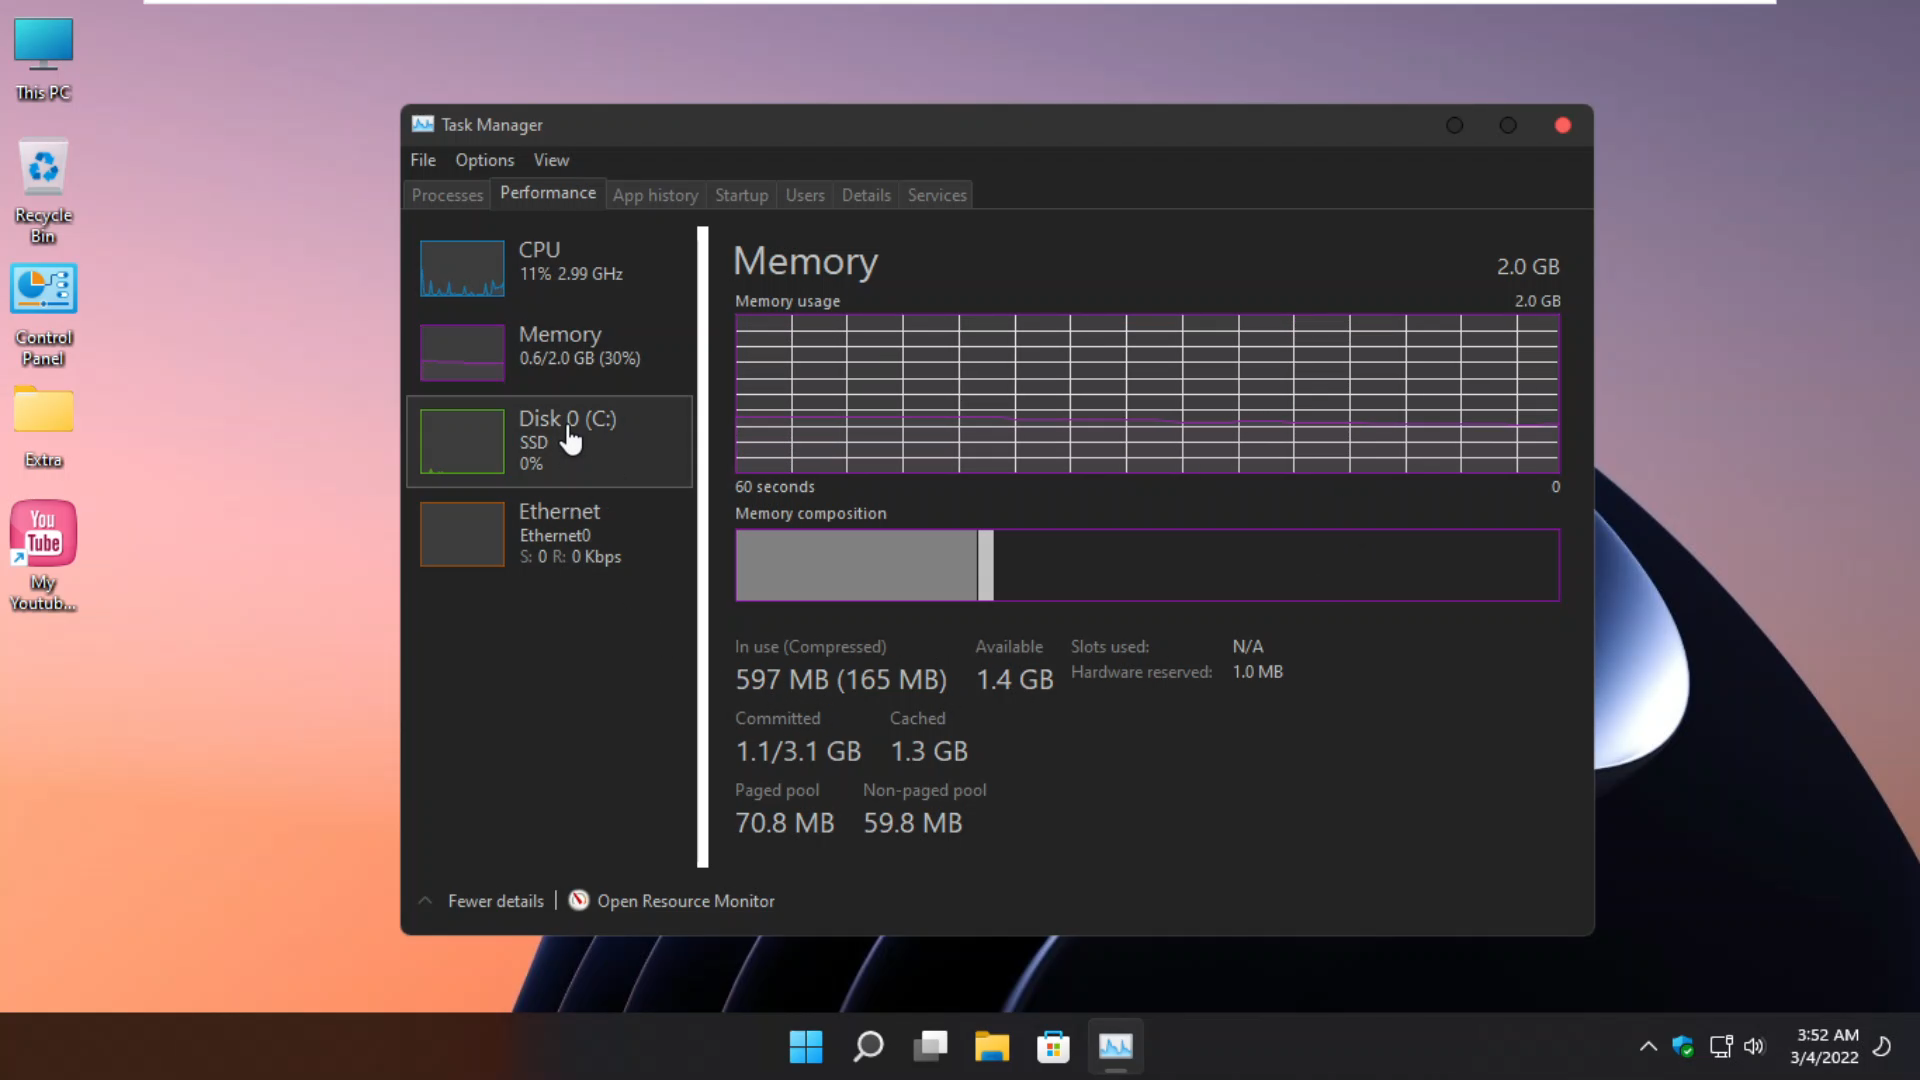Image resolution: width=1920 pixels, height=1080 pixels.
Task: Switch to the Processes tab
Action: [x=447, y=195]
